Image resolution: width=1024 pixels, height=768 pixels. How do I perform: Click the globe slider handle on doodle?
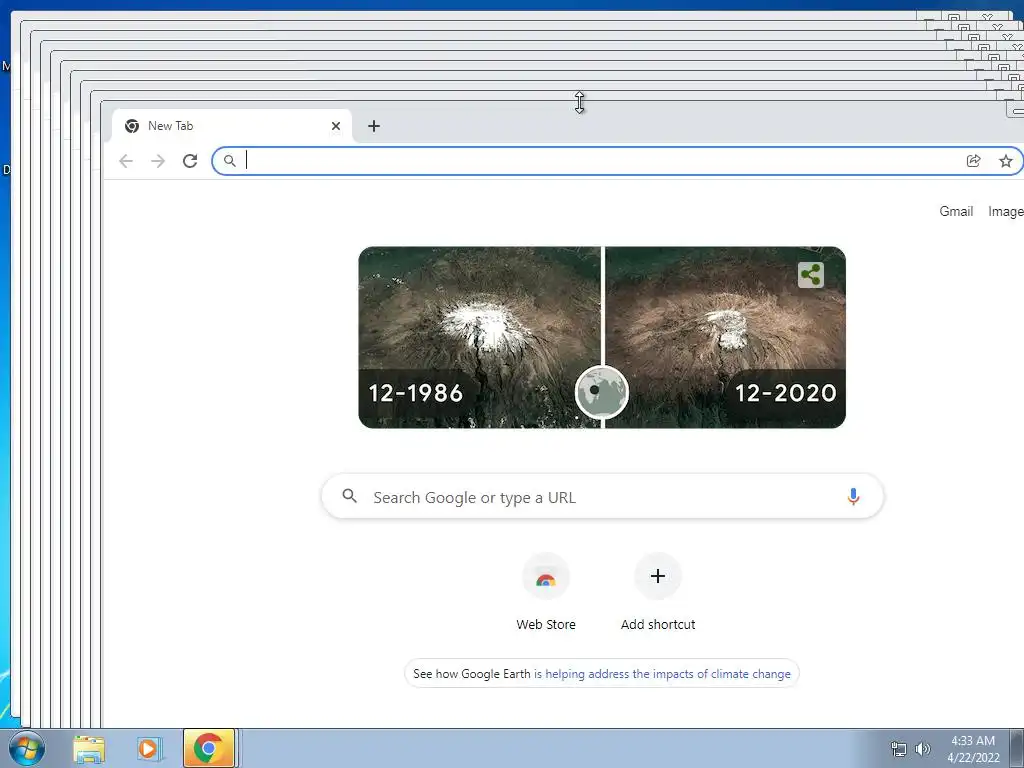point(602,392)
